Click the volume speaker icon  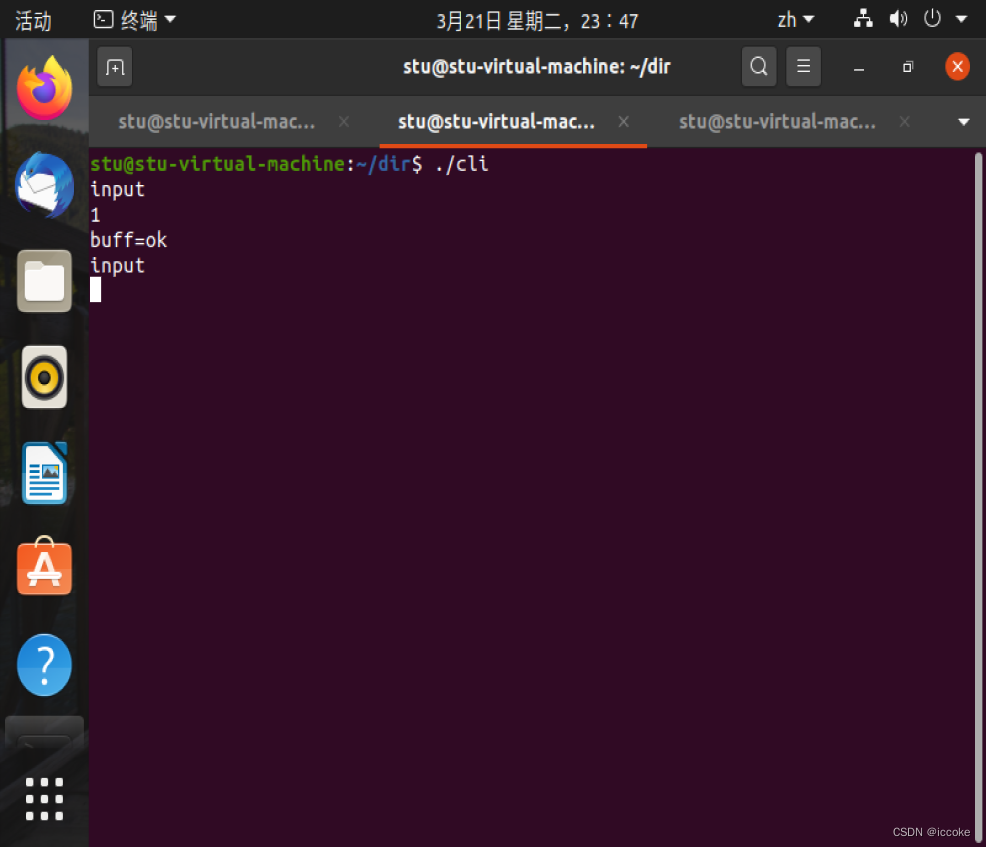click(898, 19)
